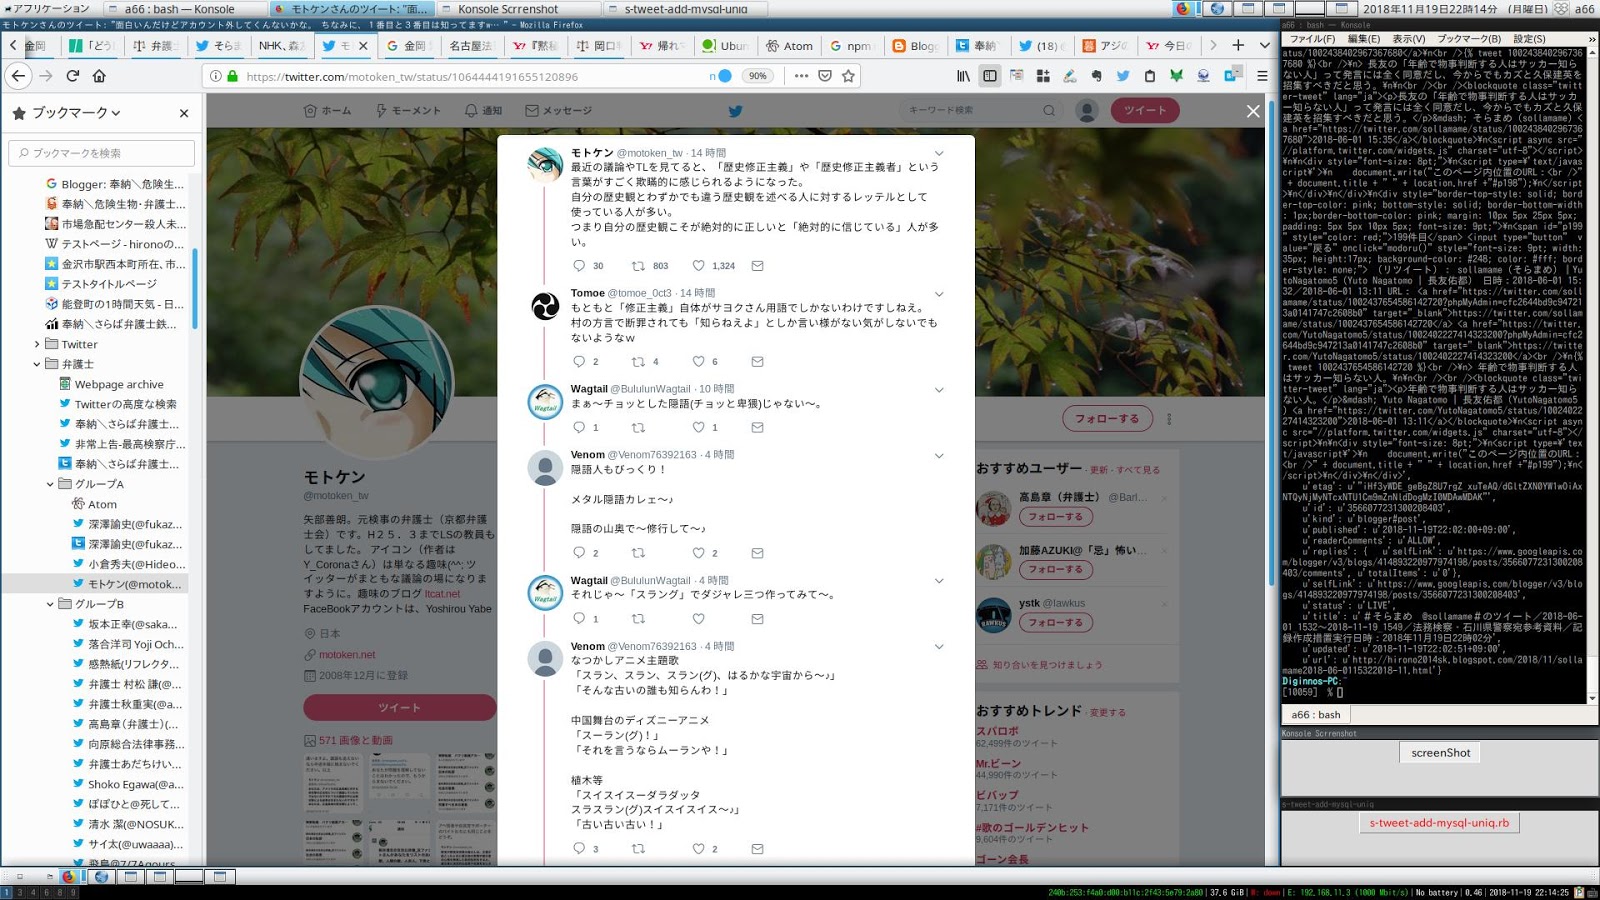Toggle the Firefox sidebar icon
This screenshot has height=900, width=1600.
[990, 76]
